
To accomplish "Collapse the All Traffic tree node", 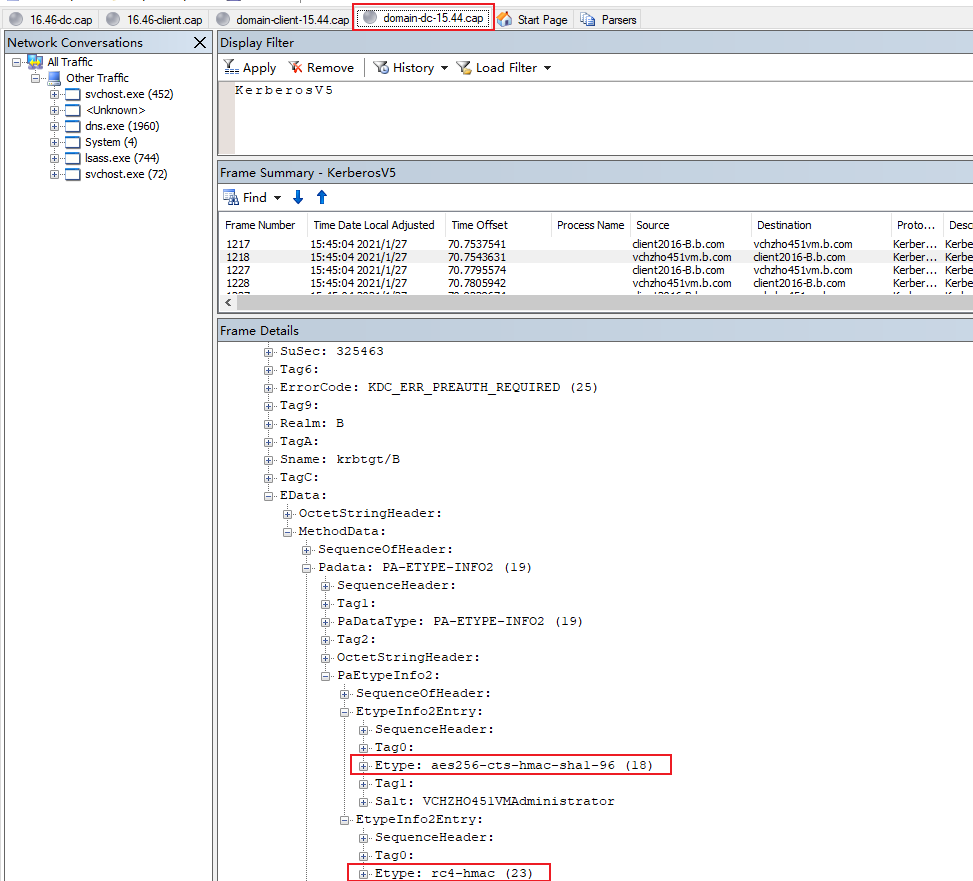I will click(17, 62).
